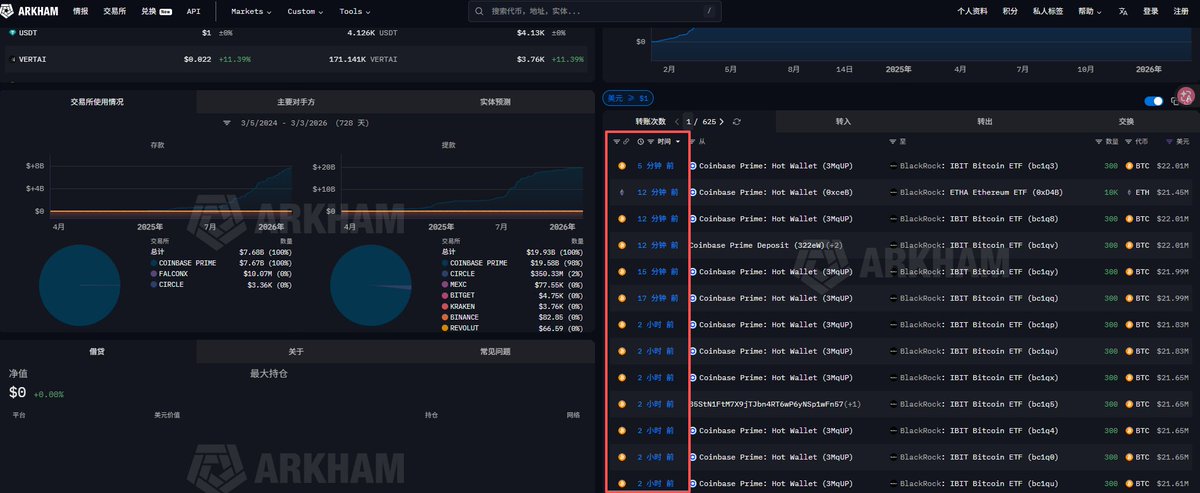The image size is (1200, 493).
Task: Click the filter icon next to 至 column
Action: [x=893, y=141]
